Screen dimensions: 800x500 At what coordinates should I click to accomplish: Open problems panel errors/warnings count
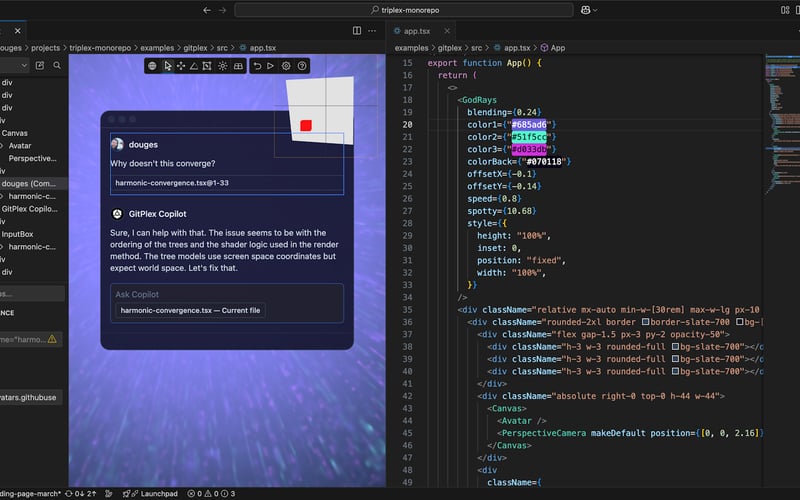pos(211,493)
